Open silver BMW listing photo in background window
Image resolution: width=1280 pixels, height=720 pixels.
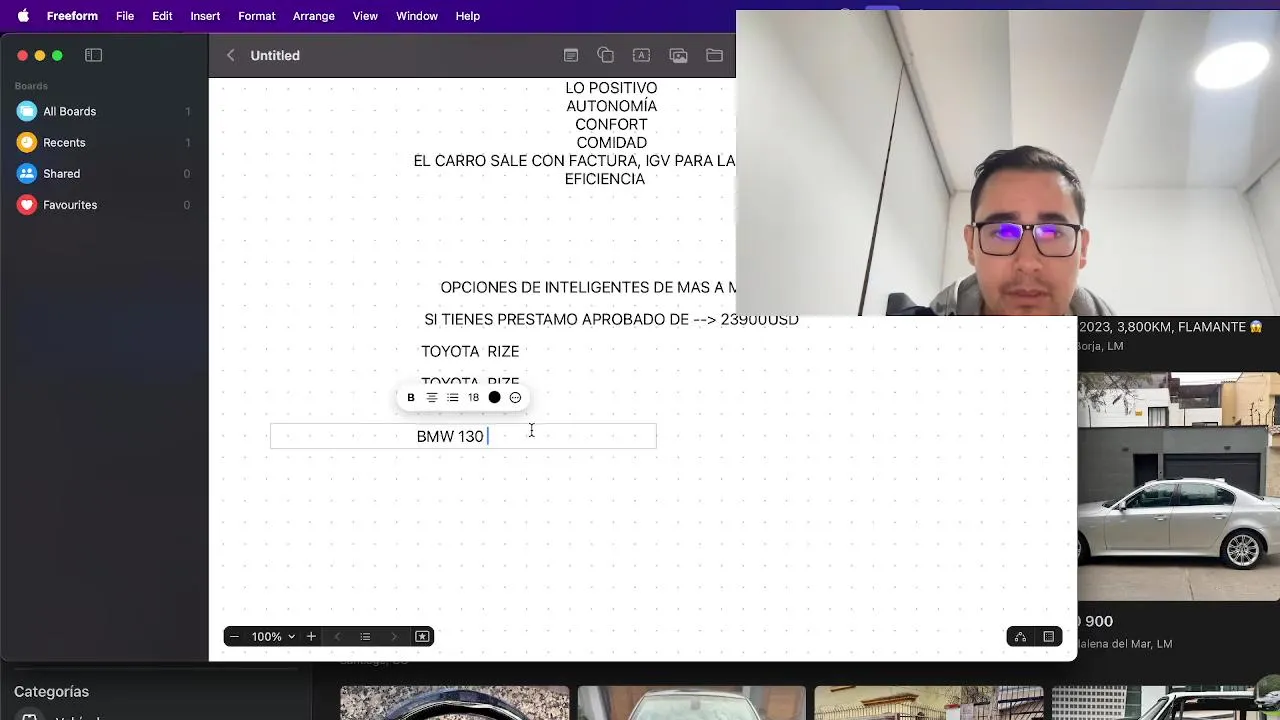coord(1178,487)
